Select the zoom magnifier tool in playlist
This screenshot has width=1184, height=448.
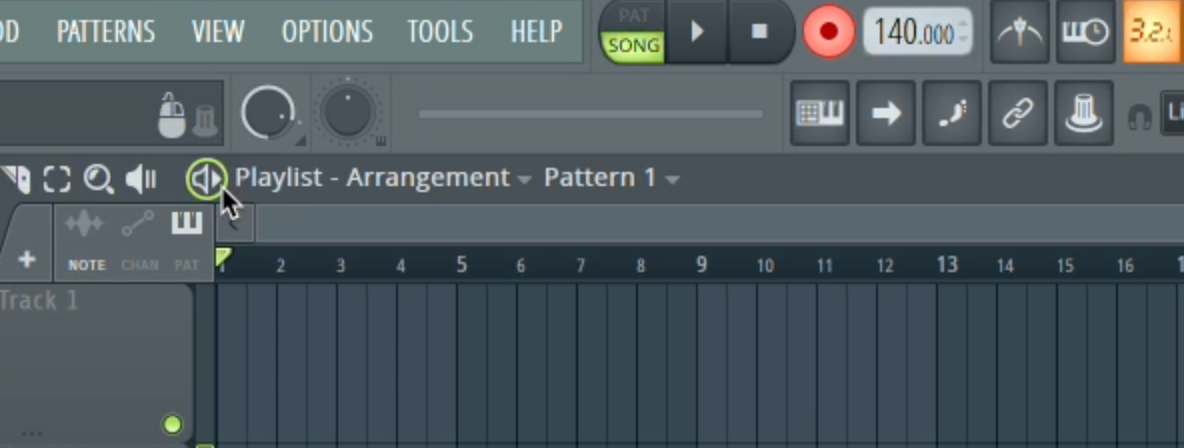click(98, 179)
